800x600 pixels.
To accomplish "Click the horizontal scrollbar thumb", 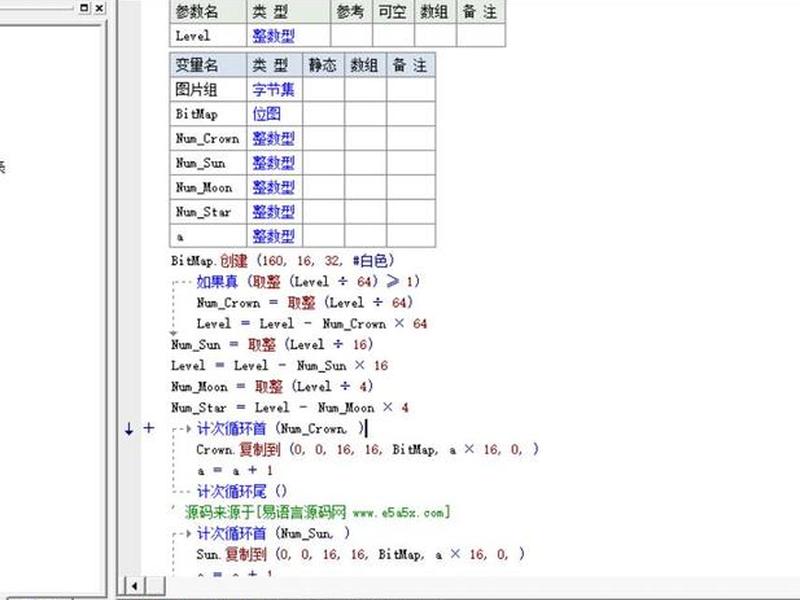I will (x=156, y=586).
